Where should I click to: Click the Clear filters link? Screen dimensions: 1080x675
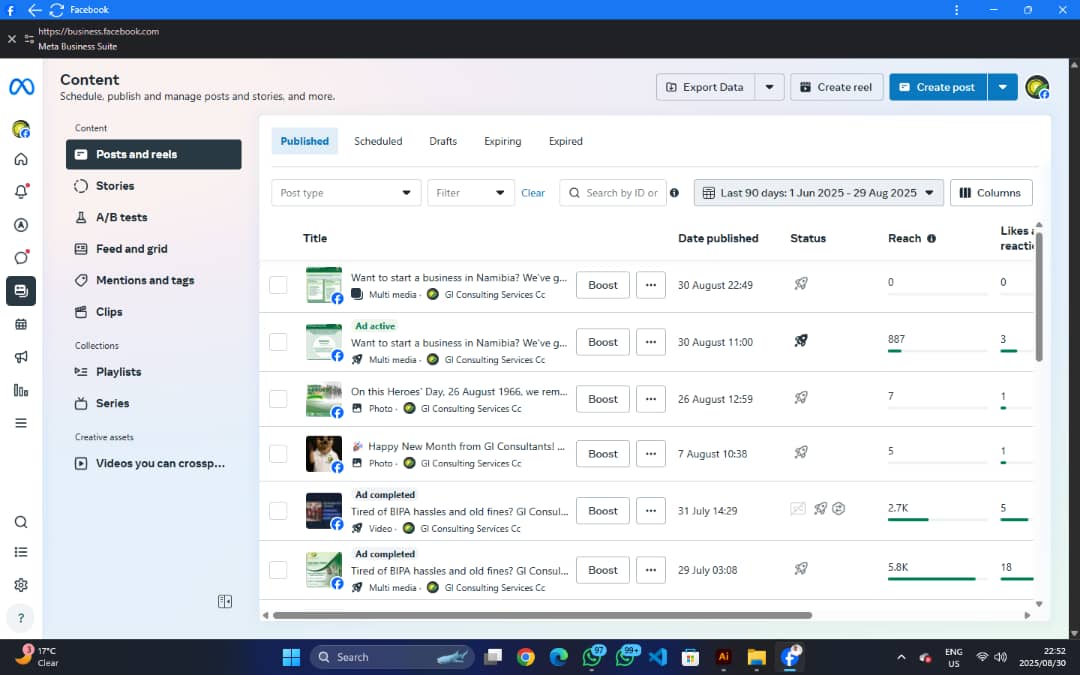point(533,193)
